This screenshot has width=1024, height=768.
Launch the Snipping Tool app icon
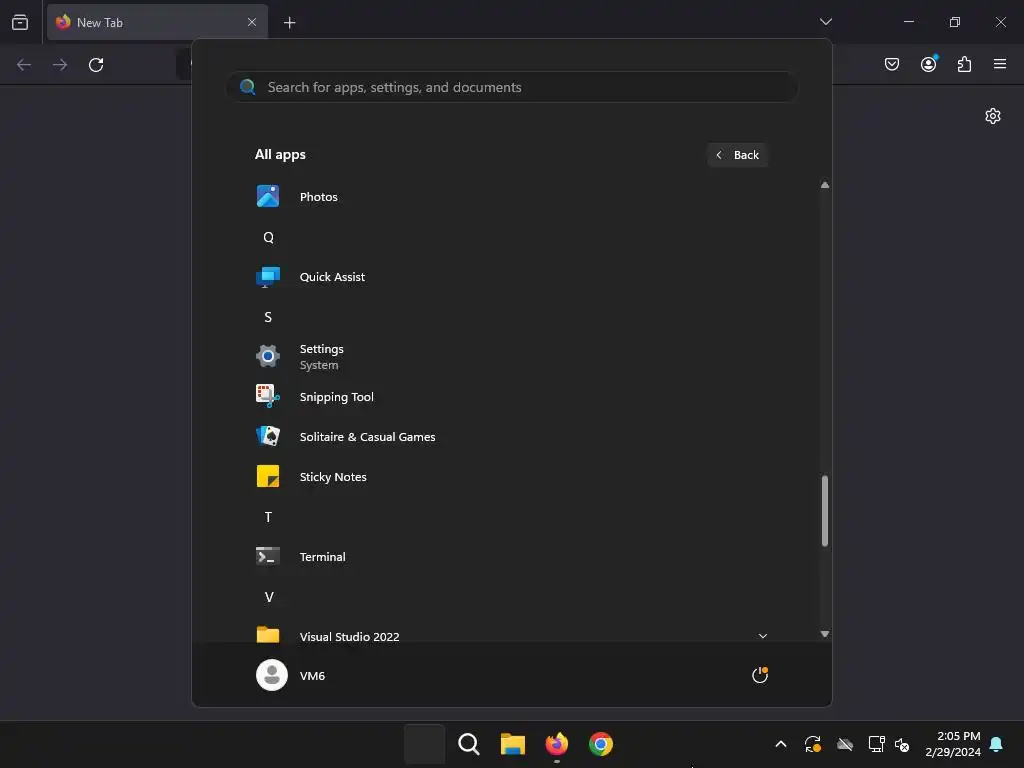click(268, 396)
